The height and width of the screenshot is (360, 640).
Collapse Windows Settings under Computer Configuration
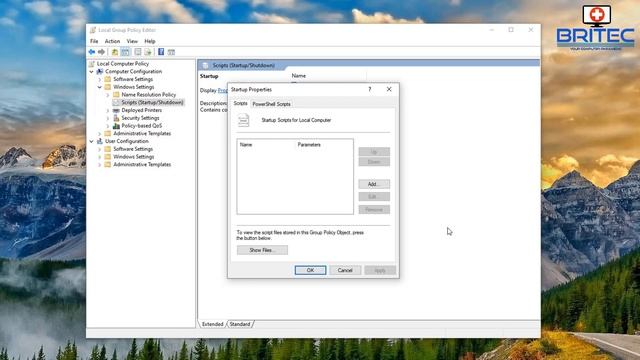click(x=100, y=87)
